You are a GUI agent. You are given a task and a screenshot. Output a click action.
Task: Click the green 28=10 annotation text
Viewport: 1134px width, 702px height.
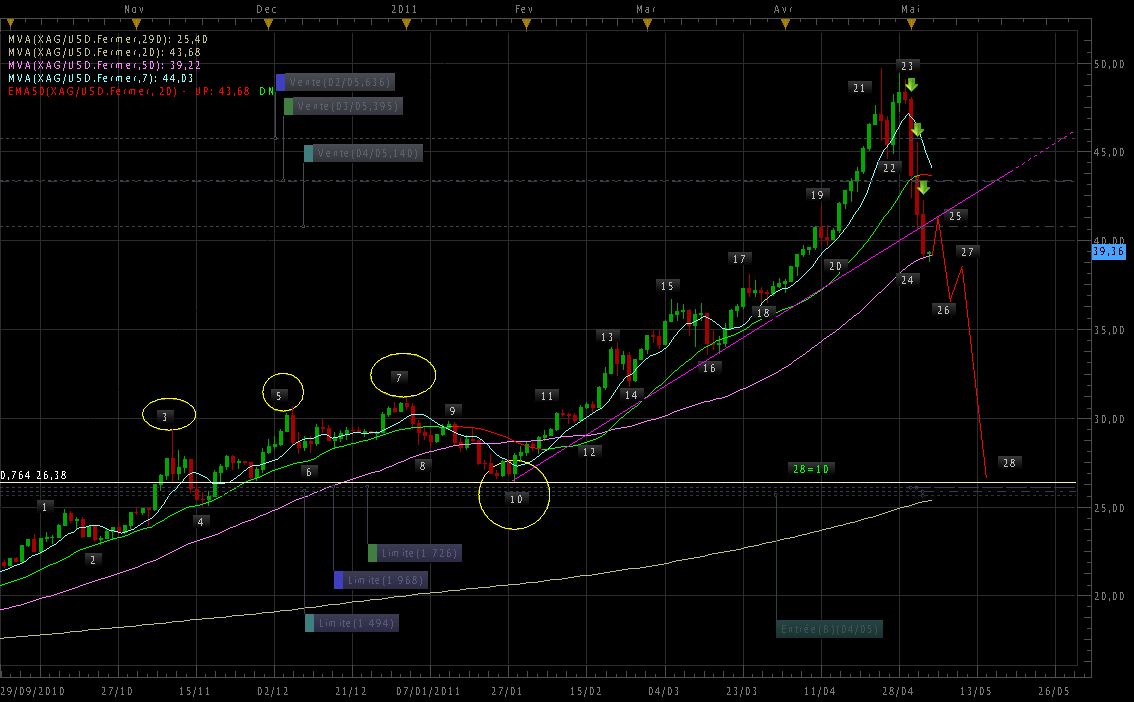[811, 468]
